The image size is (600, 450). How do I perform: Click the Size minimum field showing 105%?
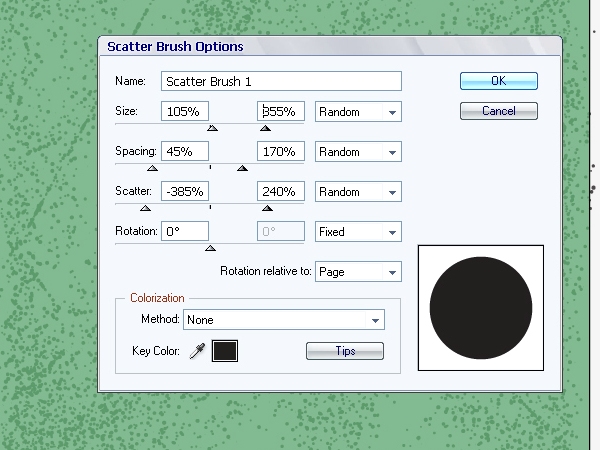tap(185, 111)
